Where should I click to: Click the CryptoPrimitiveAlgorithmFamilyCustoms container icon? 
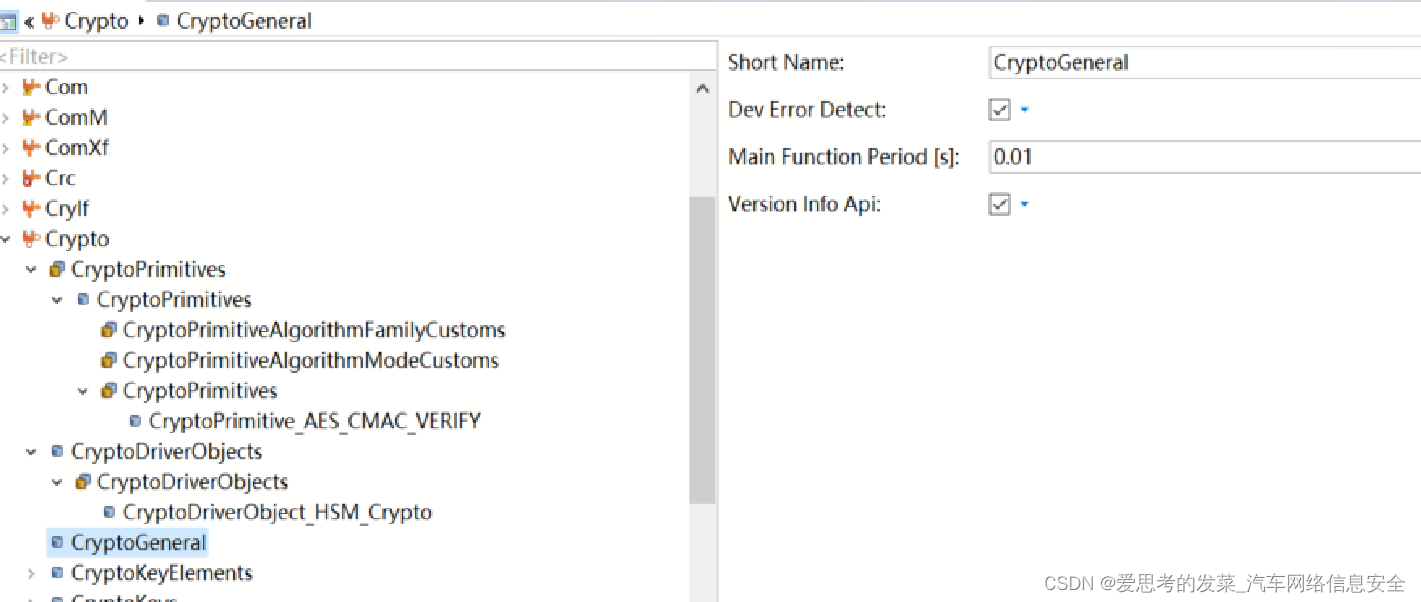point(109,330)
